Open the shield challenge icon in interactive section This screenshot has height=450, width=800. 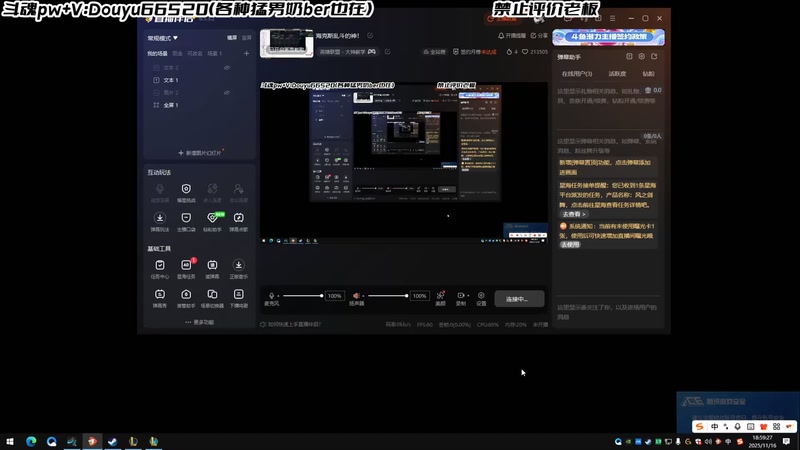[x=186, y=189]
